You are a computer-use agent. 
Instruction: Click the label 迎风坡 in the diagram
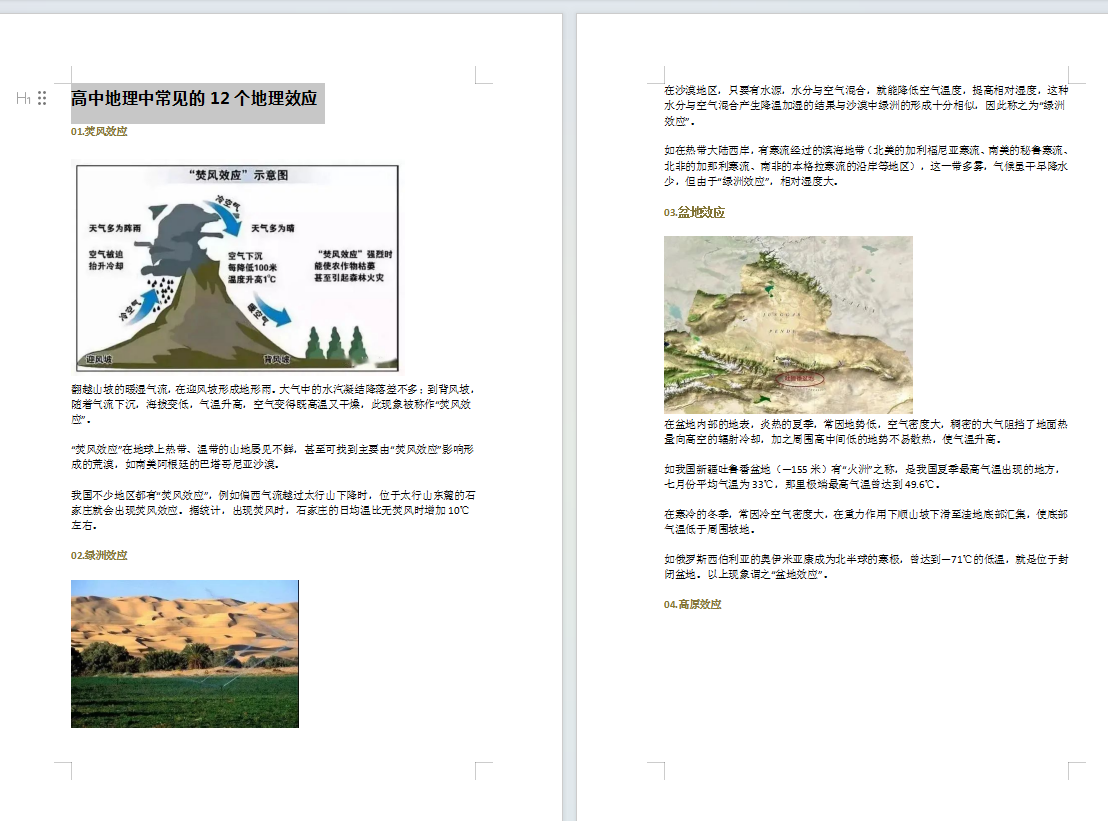click(x=99, y=360)
